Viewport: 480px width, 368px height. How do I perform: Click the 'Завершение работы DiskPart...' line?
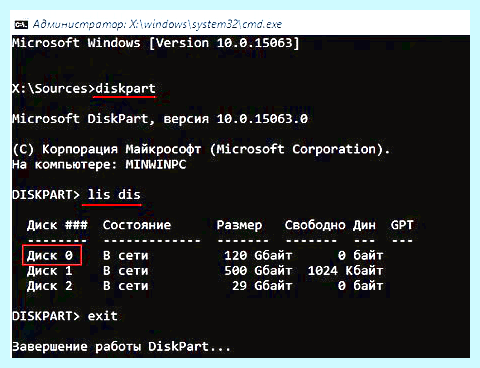tap(122, 347)
